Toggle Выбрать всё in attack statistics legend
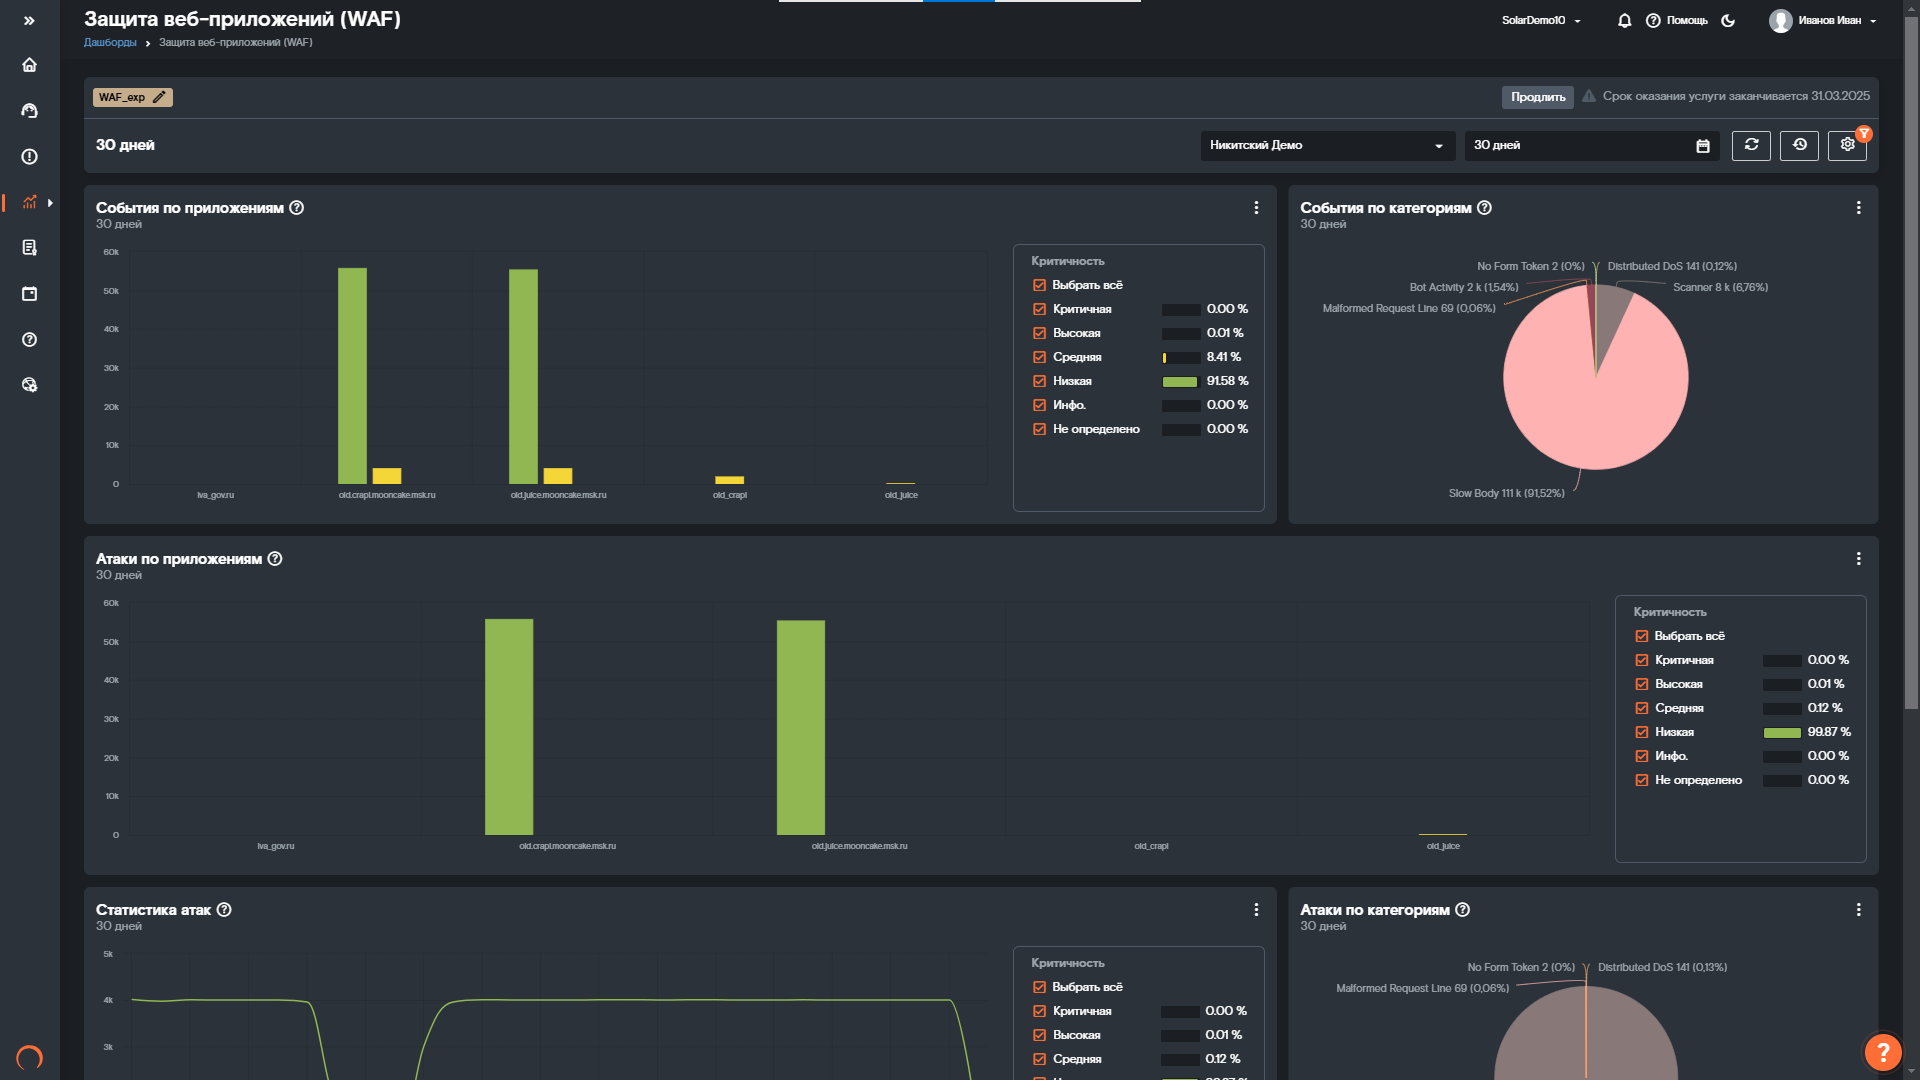Viewport: 1920px width, 1080px height. coord(1039,988)
